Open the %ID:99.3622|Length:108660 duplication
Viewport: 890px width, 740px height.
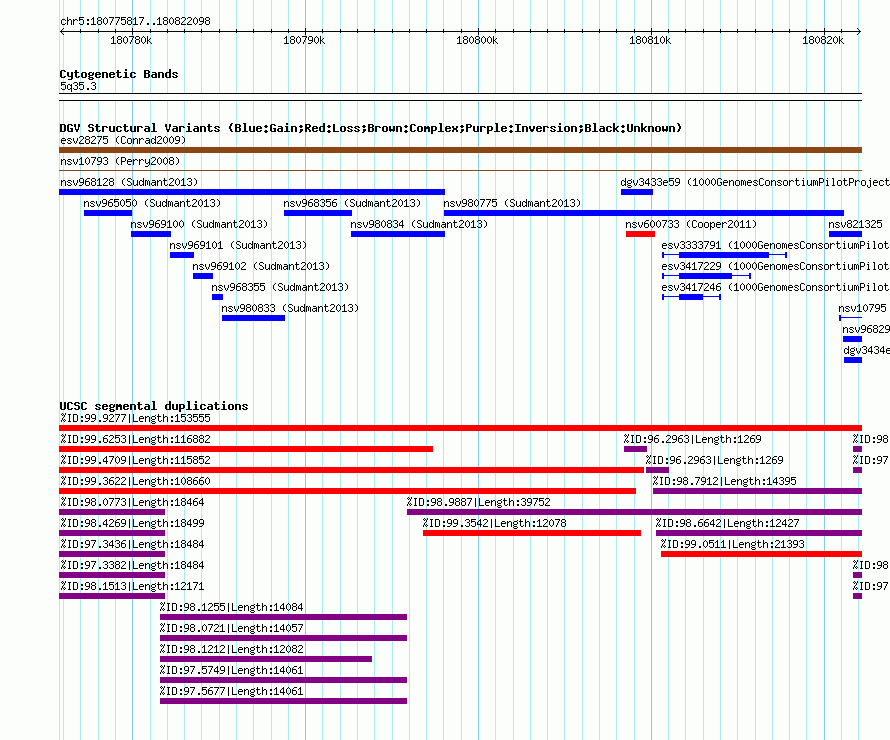coord(136,481)
